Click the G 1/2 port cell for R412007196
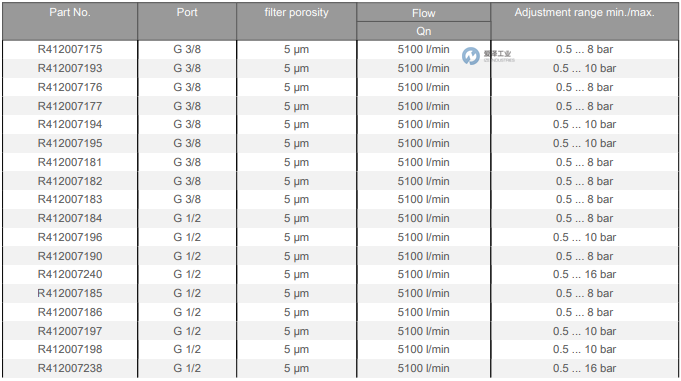 pyautogui.click(x=187, y=238)
